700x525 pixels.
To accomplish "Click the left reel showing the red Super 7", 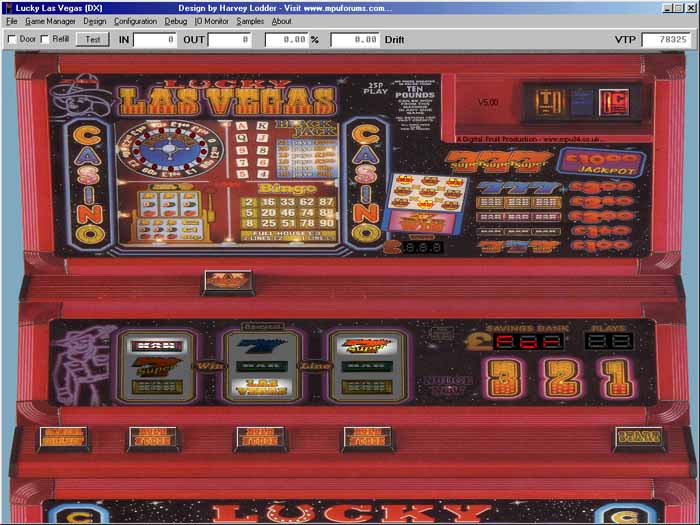I will [157, 366].
